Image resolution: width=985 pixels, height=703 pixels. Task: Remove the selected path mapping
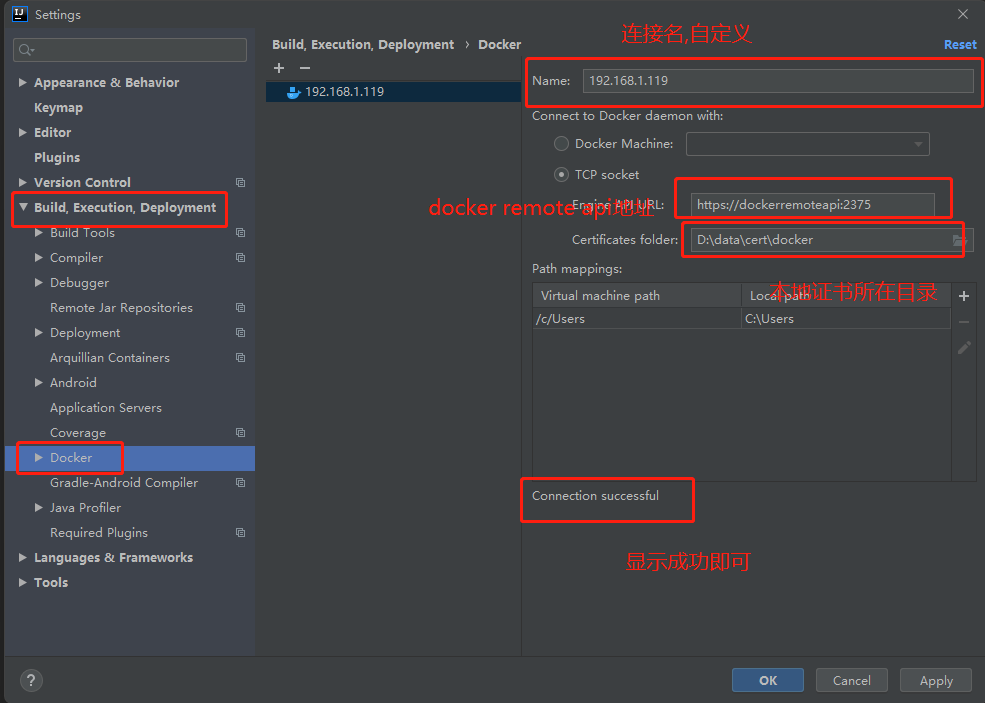964,322
